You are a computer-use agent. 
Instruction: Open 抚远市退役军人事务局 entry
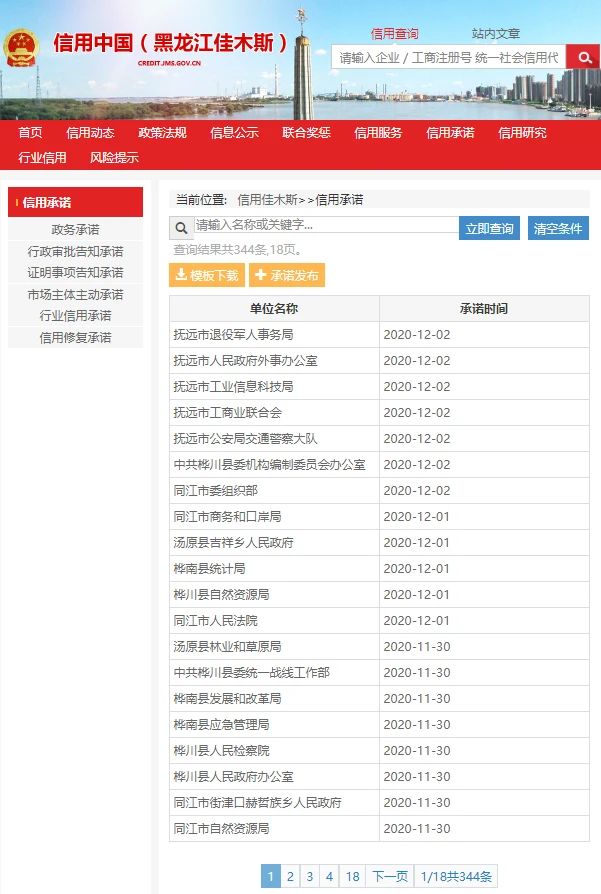233,334
